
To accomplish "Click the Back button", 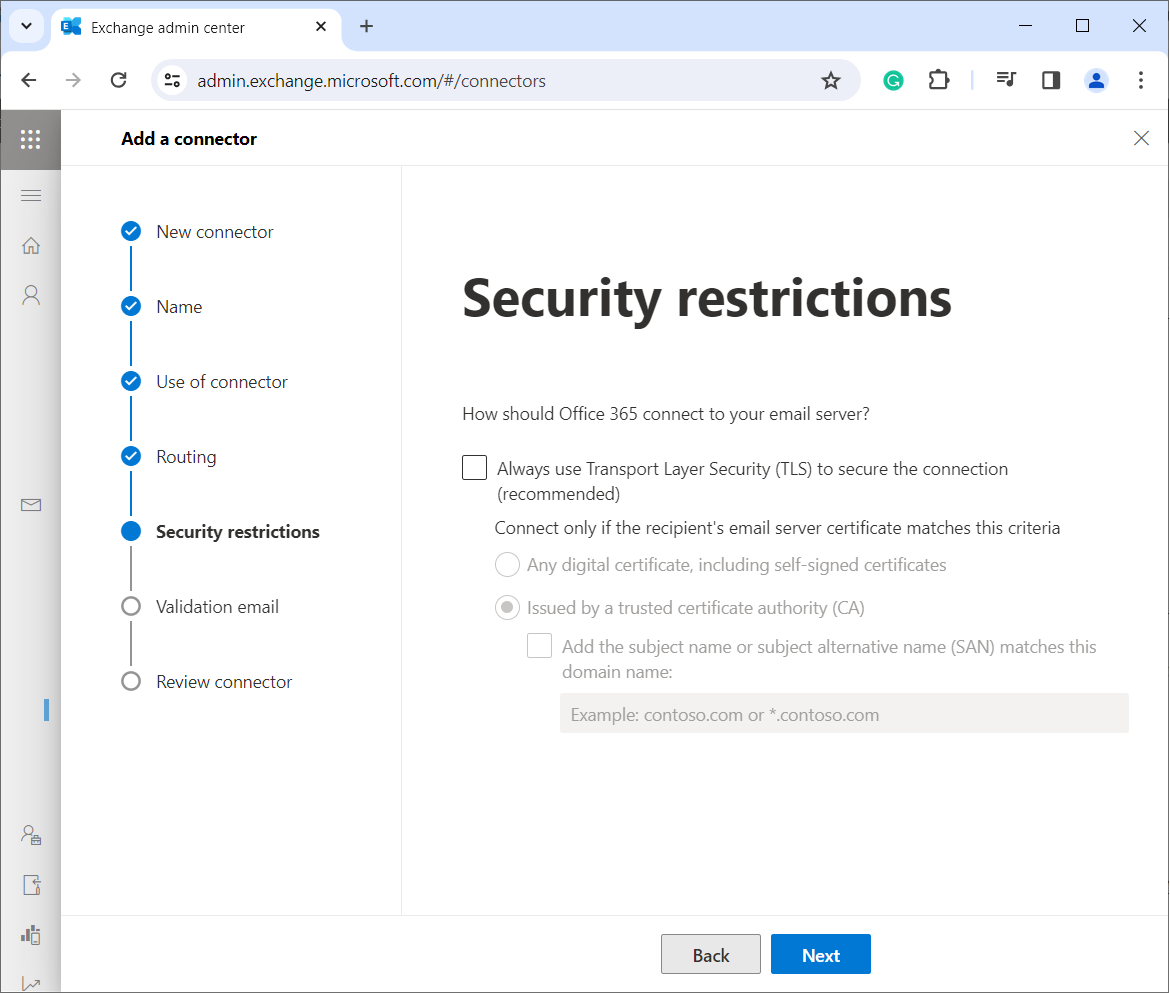I will tap(711, 955).
